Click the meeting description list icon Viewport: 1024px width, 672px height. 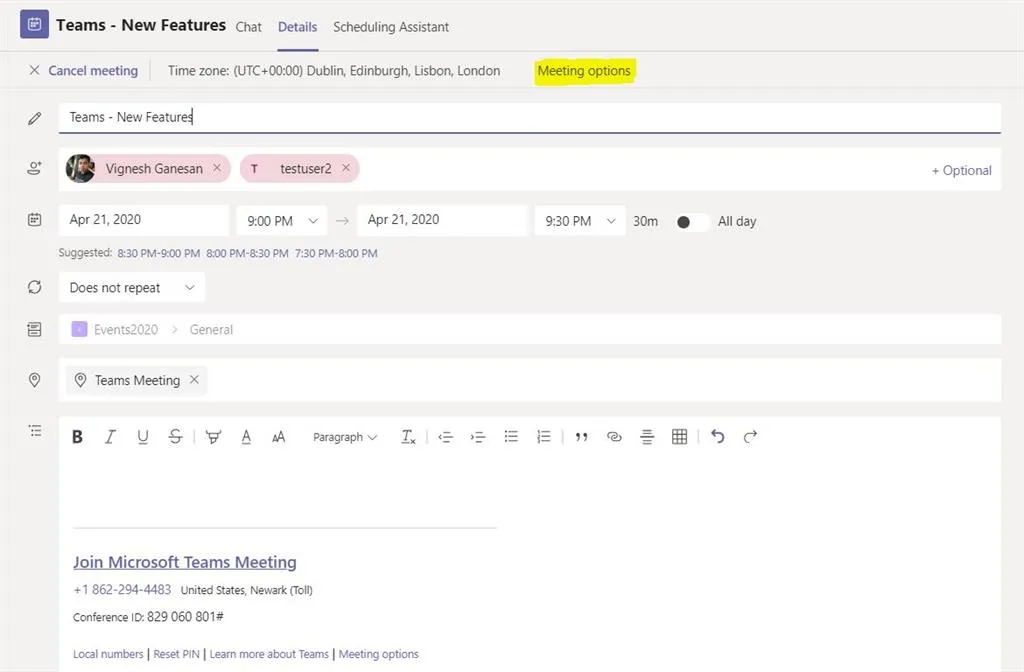pyautogui.click(x=35, y=431)
